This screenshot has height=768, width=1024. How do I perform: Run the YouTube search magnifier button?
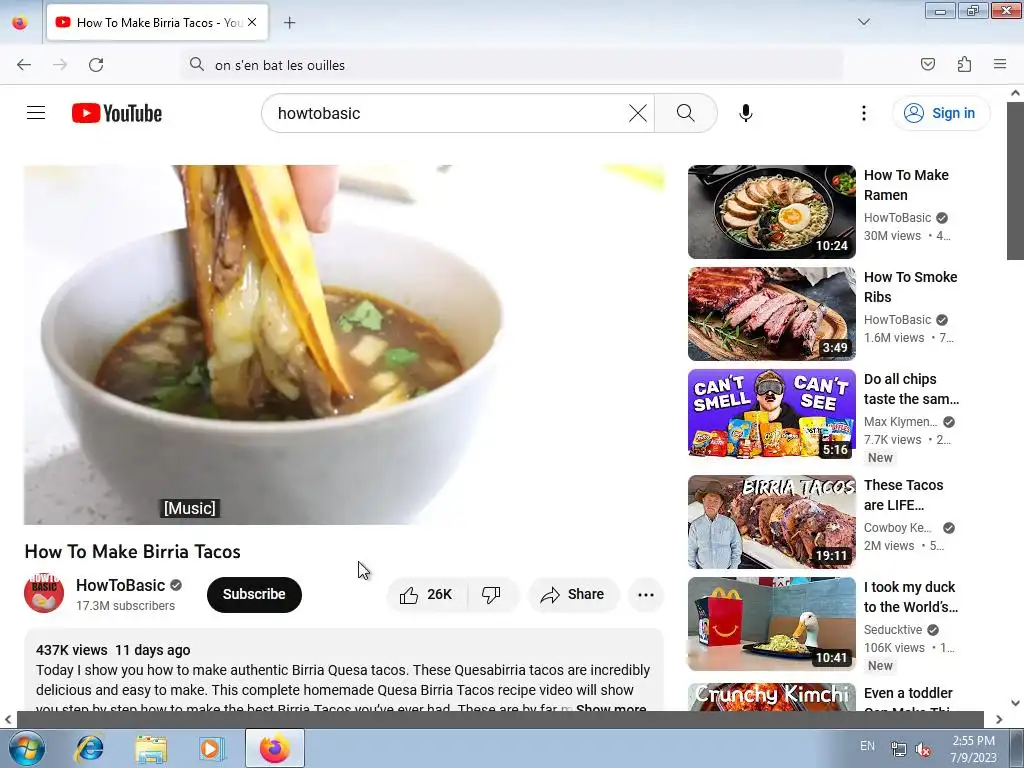tap(686, 113)
